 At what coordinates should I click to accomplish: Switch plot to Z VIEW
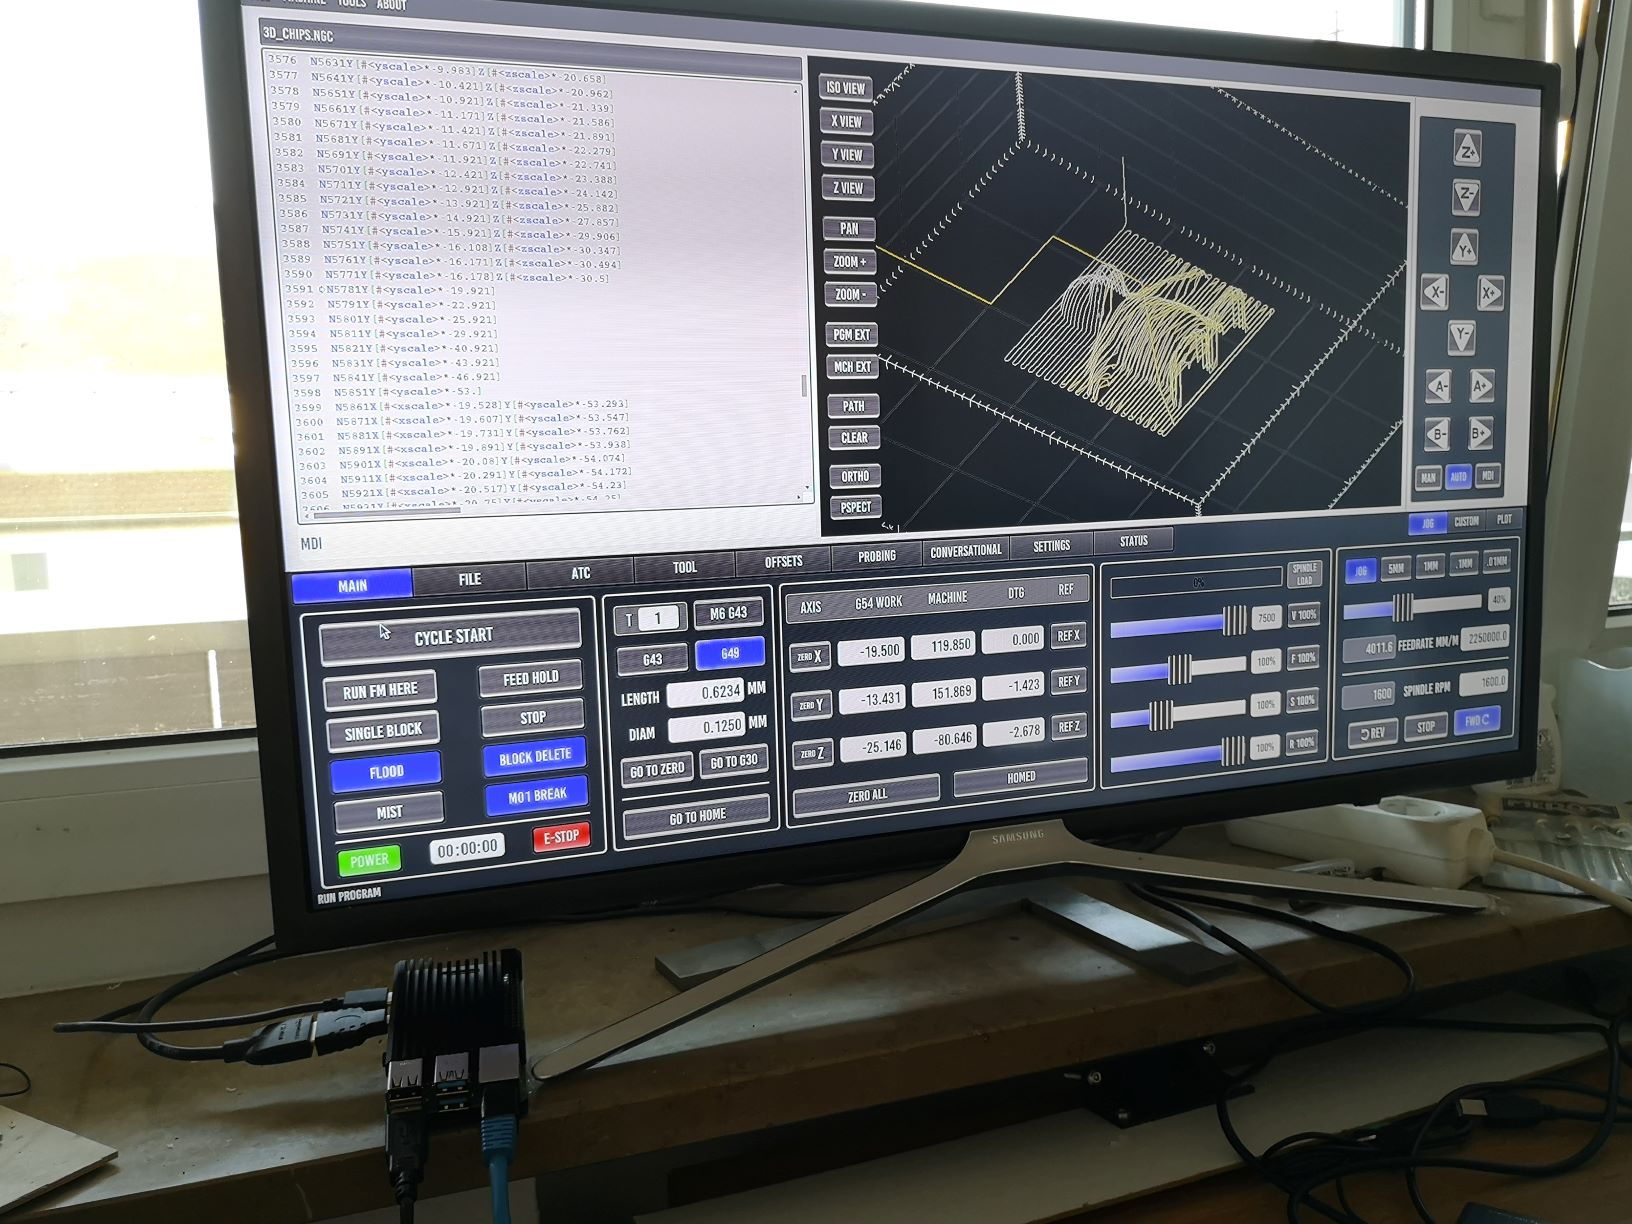[x=848, y=188]
